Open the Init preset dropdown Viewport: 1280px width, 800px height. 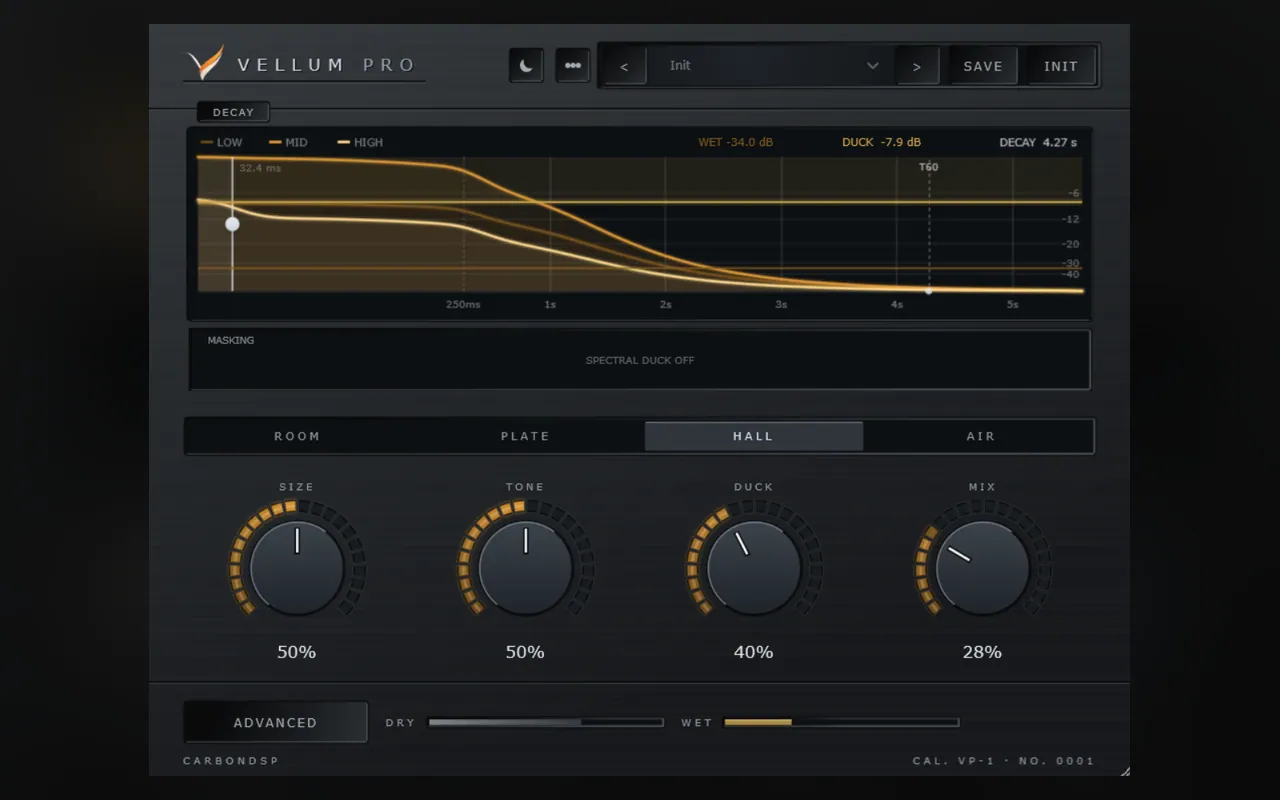[770, 66]
